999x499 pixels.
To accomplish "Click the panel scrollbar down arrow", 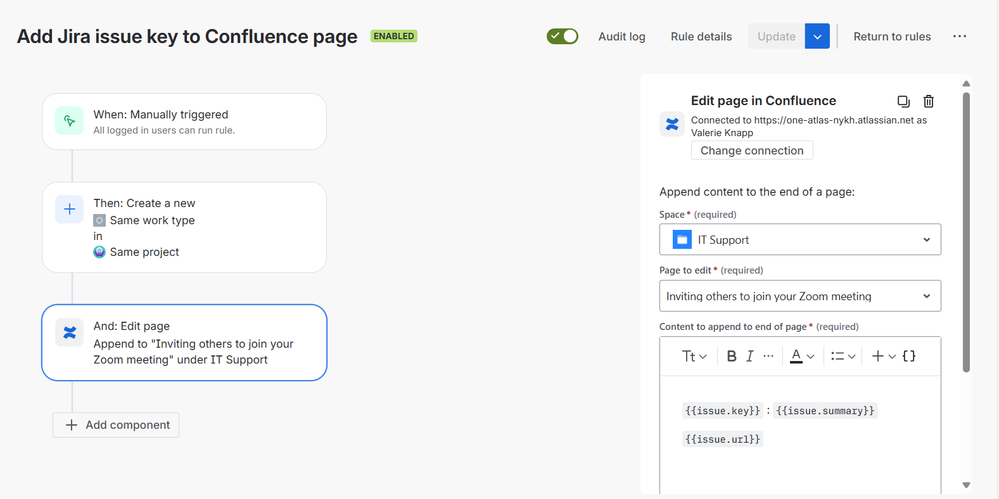I will click(x=966, y=485).
